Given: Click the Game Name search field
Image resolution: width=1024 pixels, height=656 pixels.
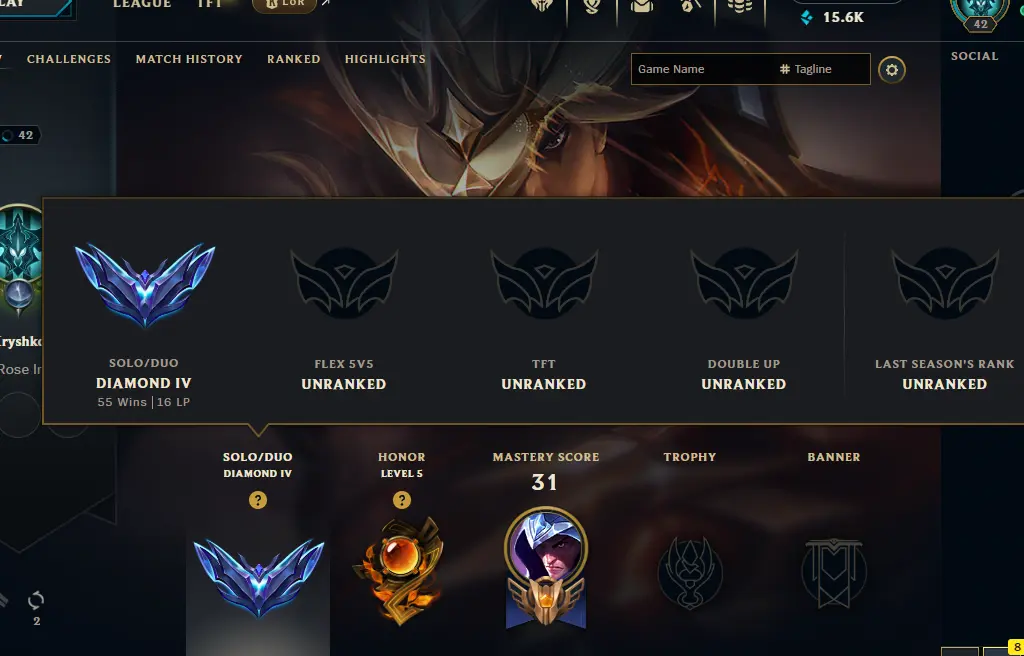Looking at the screenshot, I should click(704, 69).
